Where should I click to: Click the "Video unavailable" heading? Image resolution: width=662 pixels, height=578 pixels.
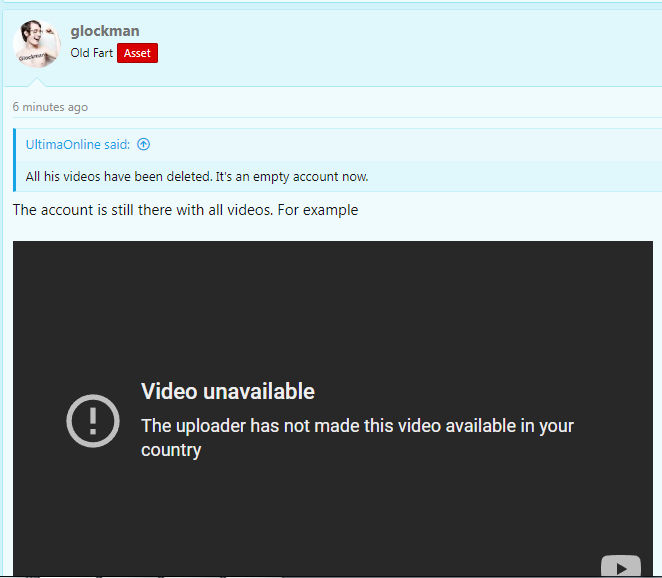(x=228, y=391)
